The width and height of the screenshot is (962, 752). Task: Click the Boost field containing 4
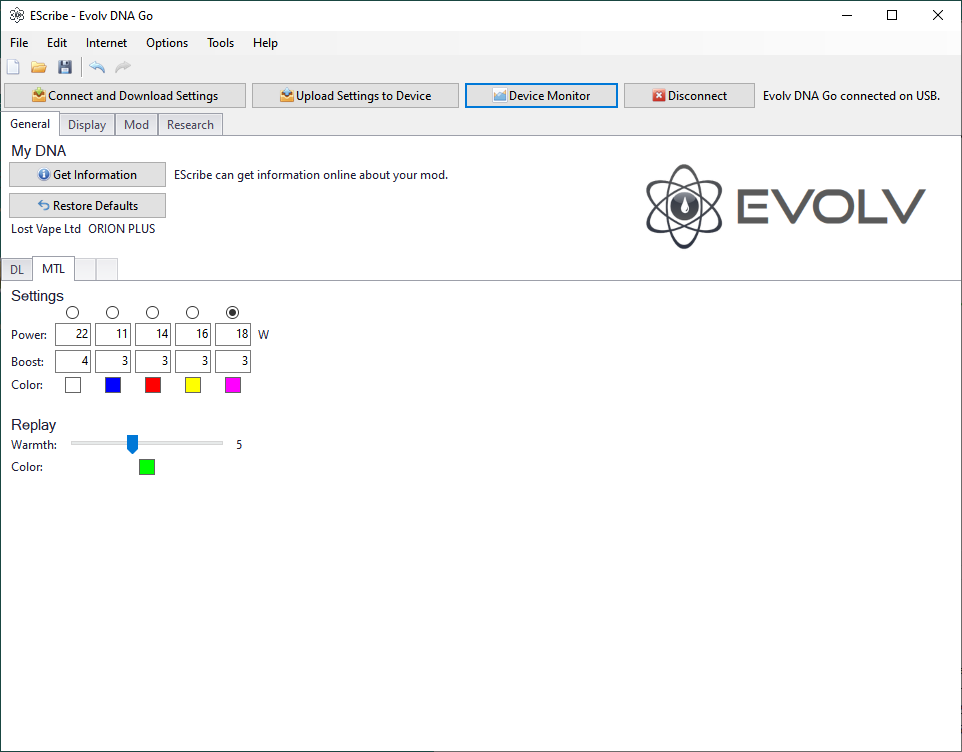pos(73,361)
